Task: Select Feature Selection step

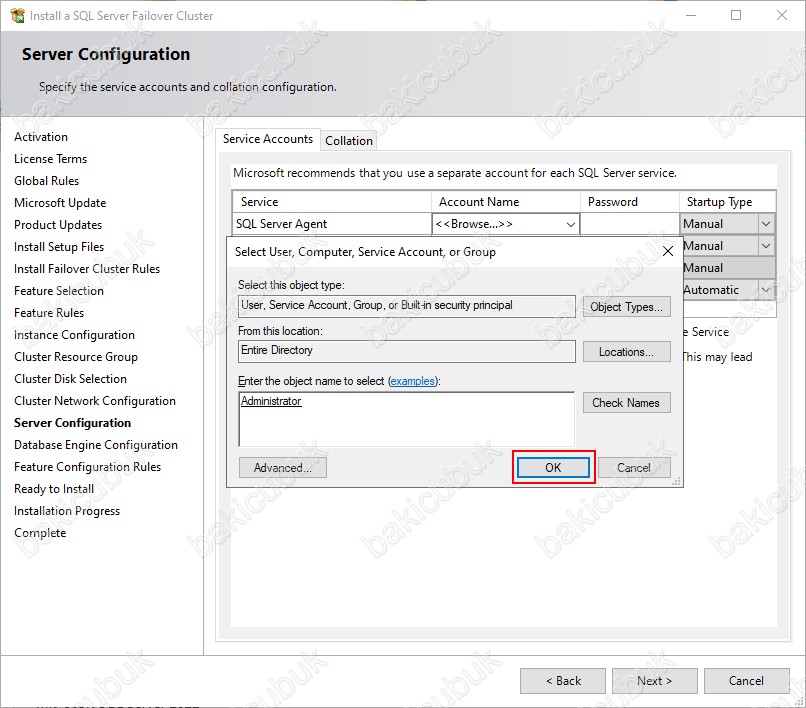Action: tap(59, 291)
